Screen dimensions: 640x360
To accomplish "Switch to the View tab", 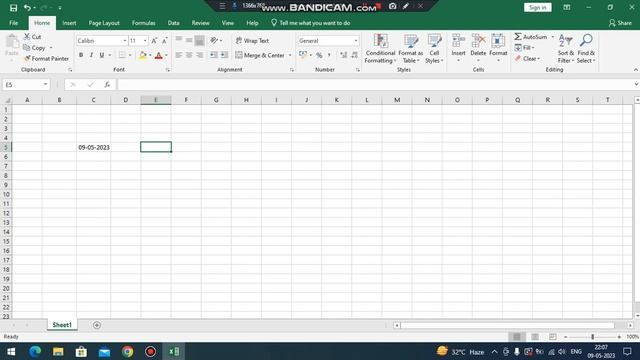I will [228, 23].
